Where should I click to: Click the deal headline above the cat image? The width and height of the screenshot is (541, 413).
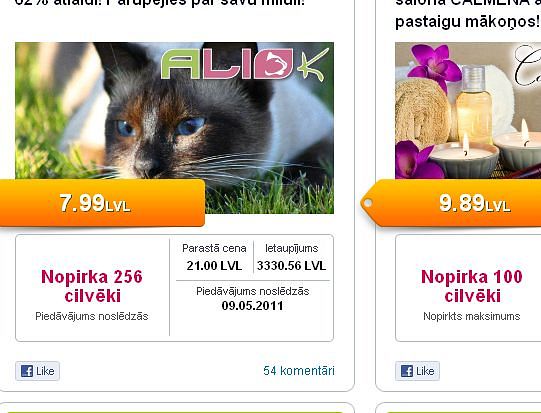coord(160,3)
